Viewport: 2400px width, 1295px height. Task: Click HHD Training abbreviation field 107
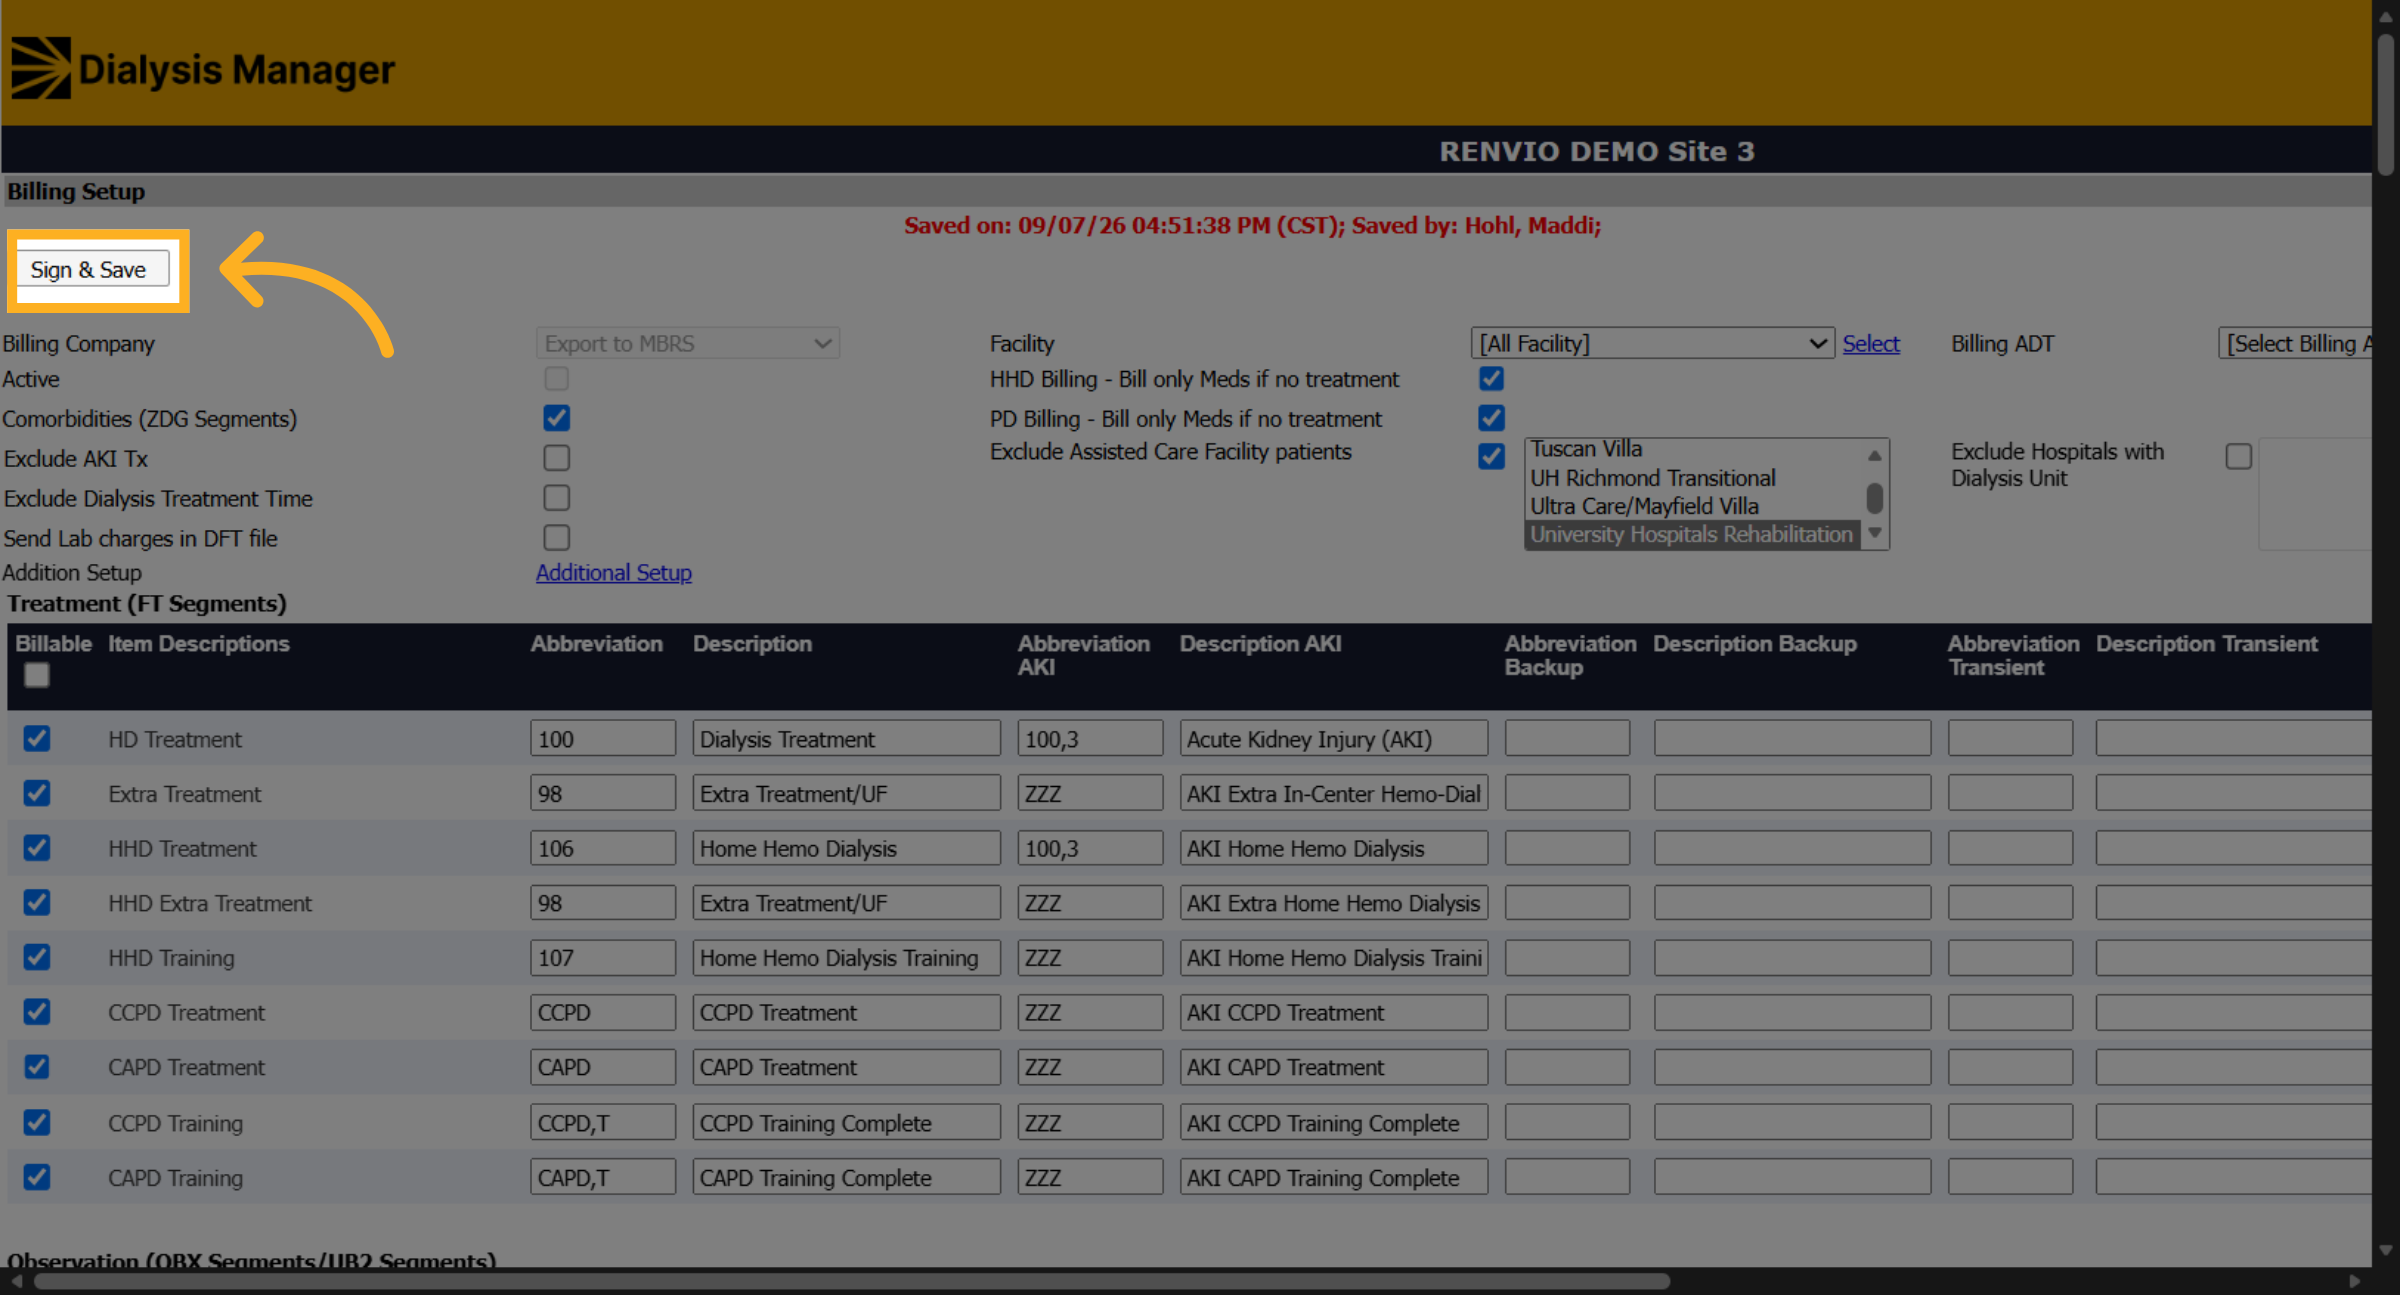click(x=602, y=958)
